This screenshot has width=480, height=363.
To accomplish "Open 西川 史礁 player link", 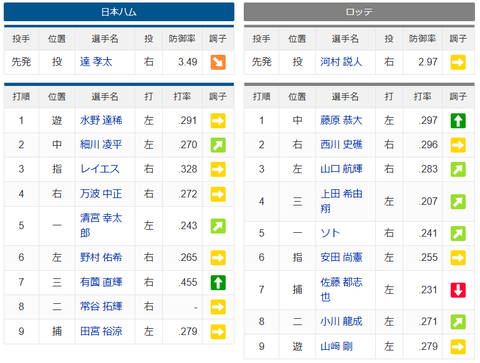I will (341, 145).
